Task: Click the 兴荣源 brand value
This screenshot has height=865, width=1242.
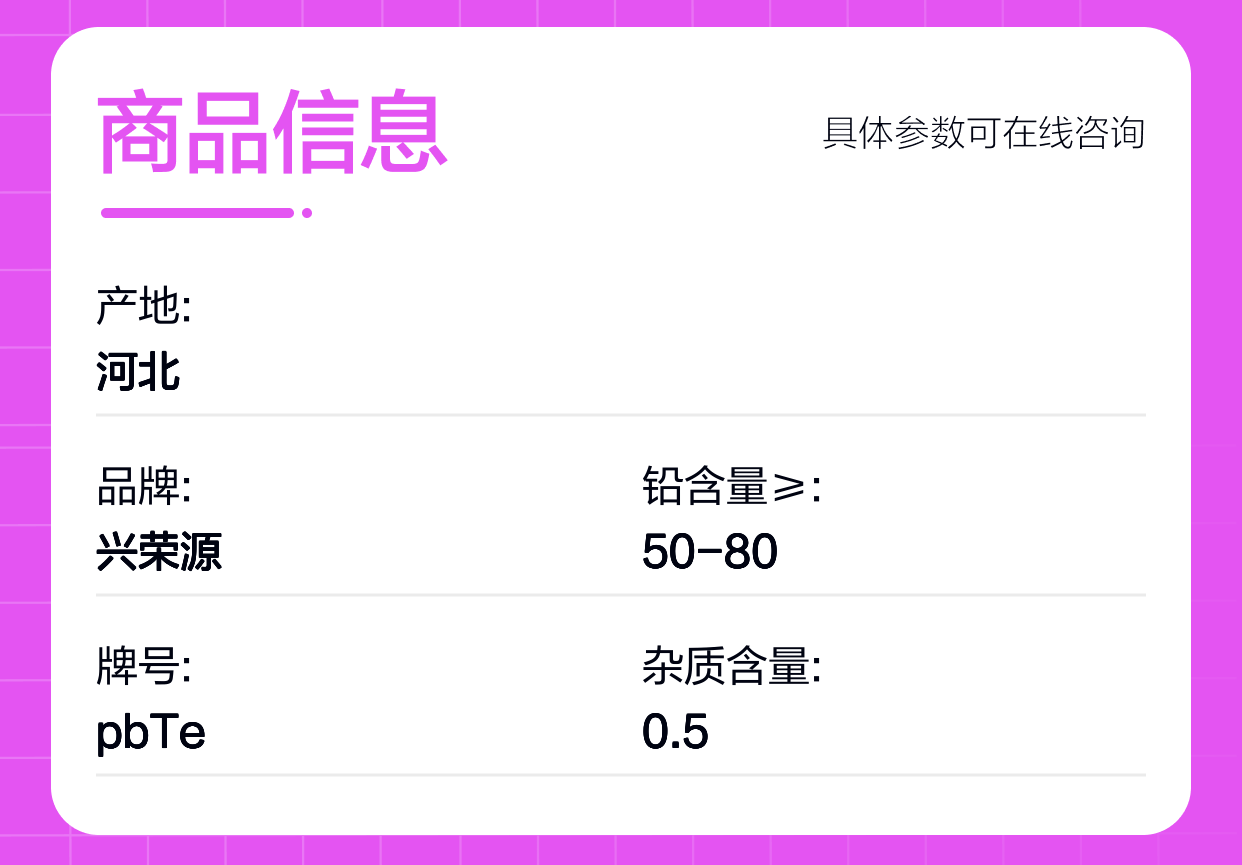Action: (159, 552)
